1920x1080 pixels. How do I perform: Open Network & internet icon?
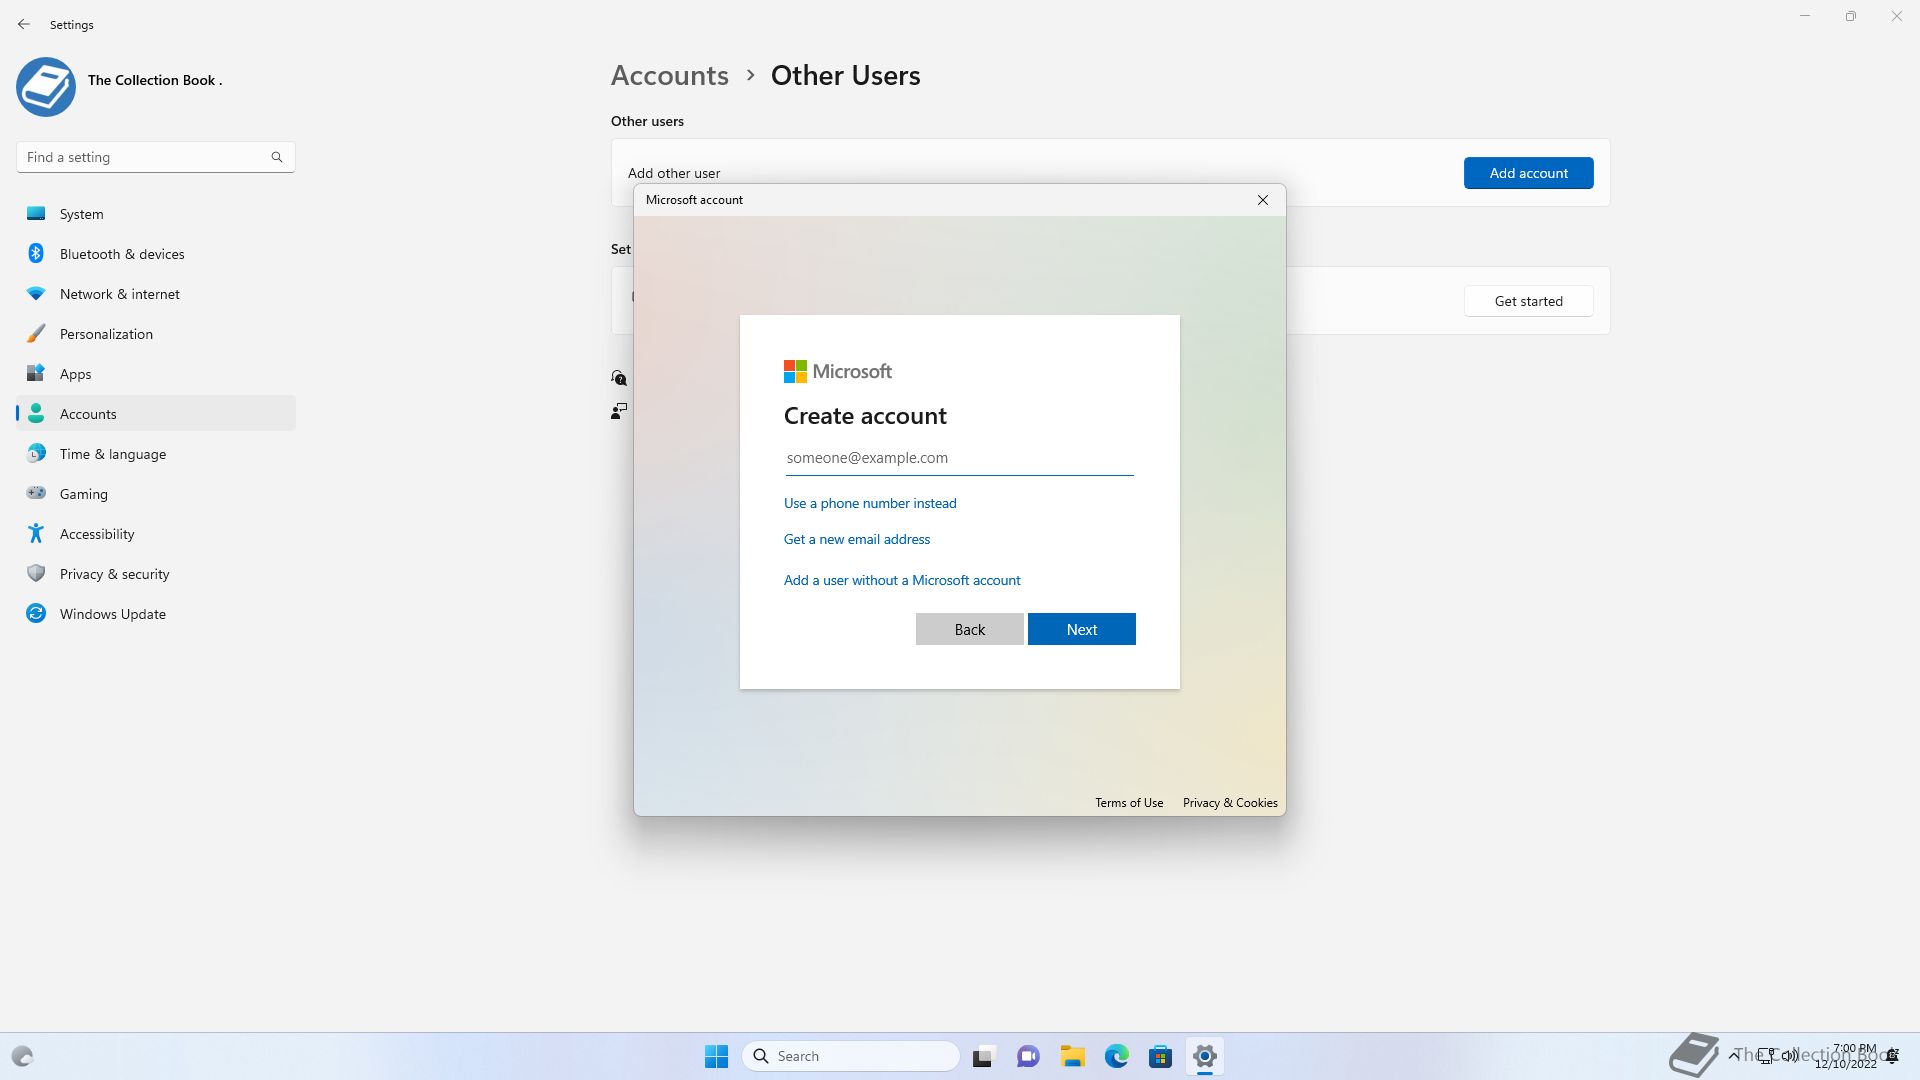click(36, 294)
